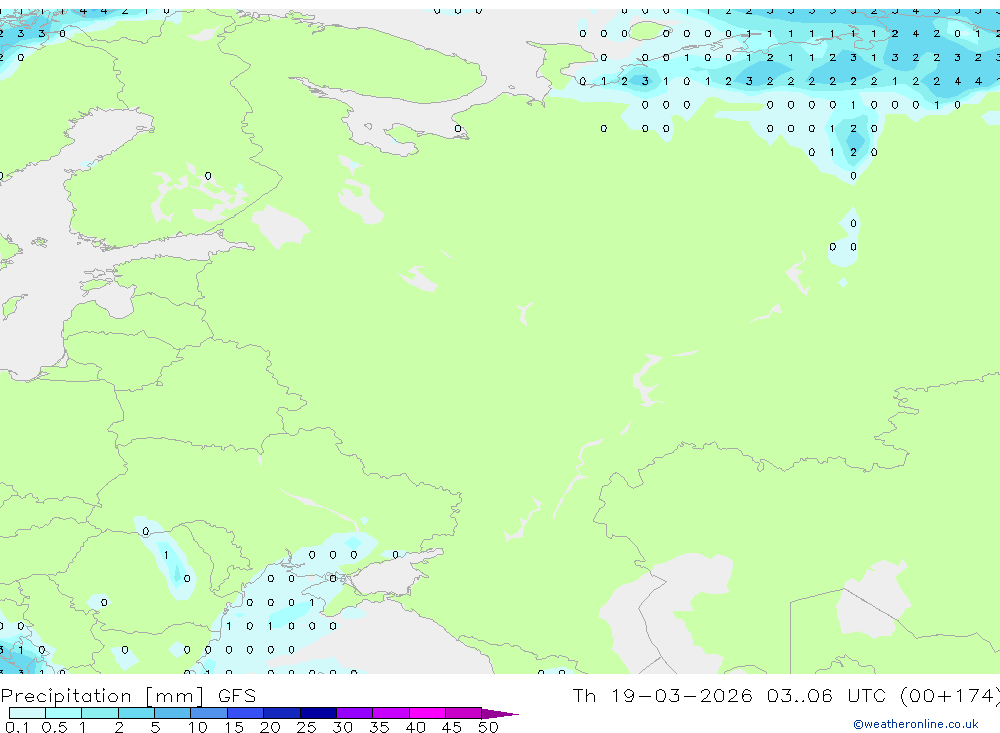The height and width of the screenshot is (733, 1000).
Task: Click the '0.1' legend scale label
Action: 17,727
